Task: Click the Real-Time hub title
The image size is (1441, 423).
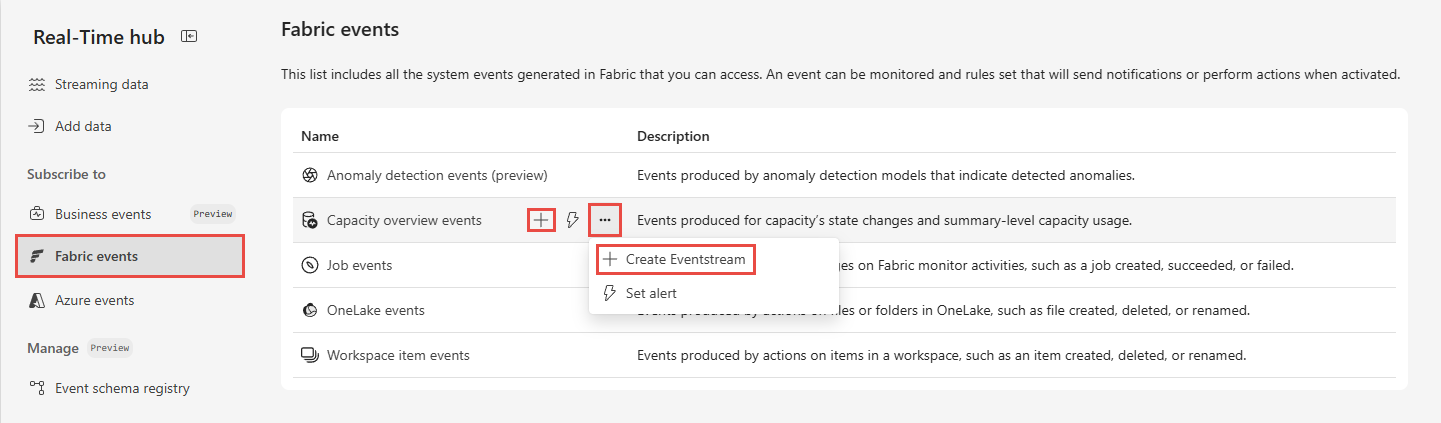Action: 99,37
